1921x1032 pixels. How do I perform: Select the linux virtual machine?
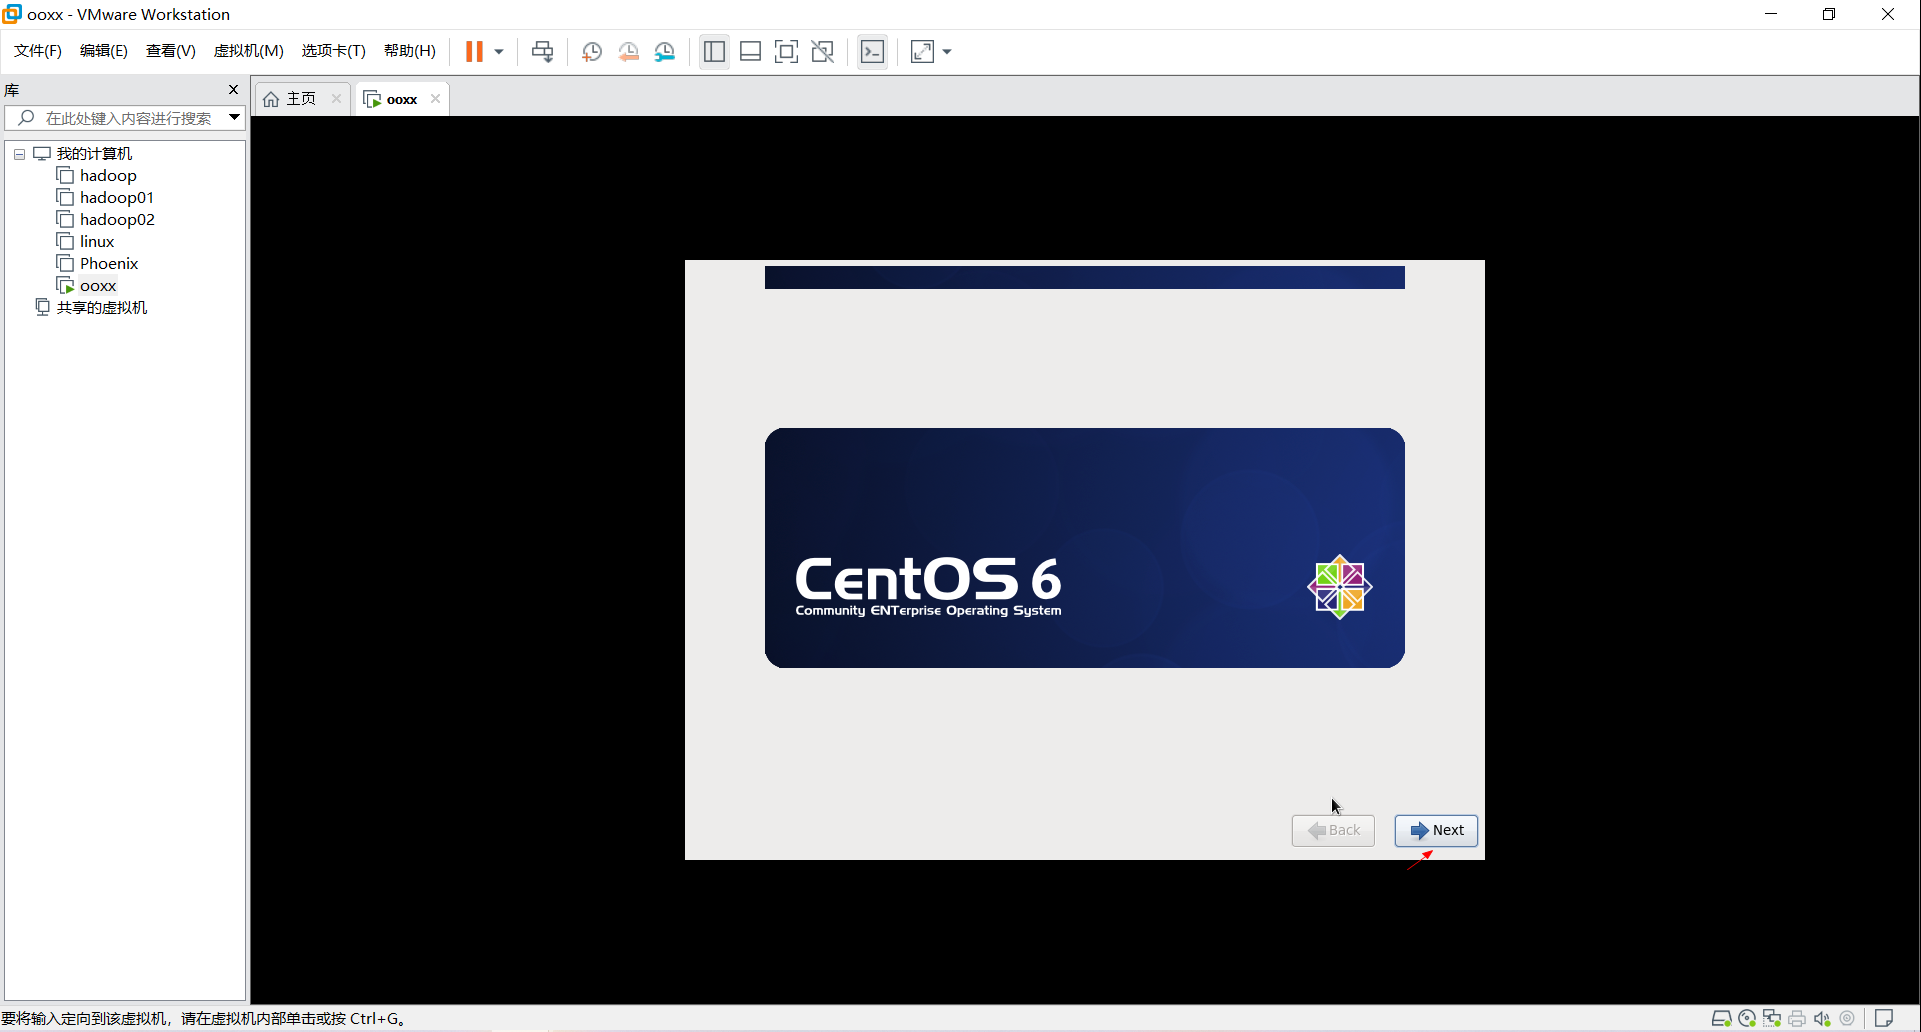[97, 242]
